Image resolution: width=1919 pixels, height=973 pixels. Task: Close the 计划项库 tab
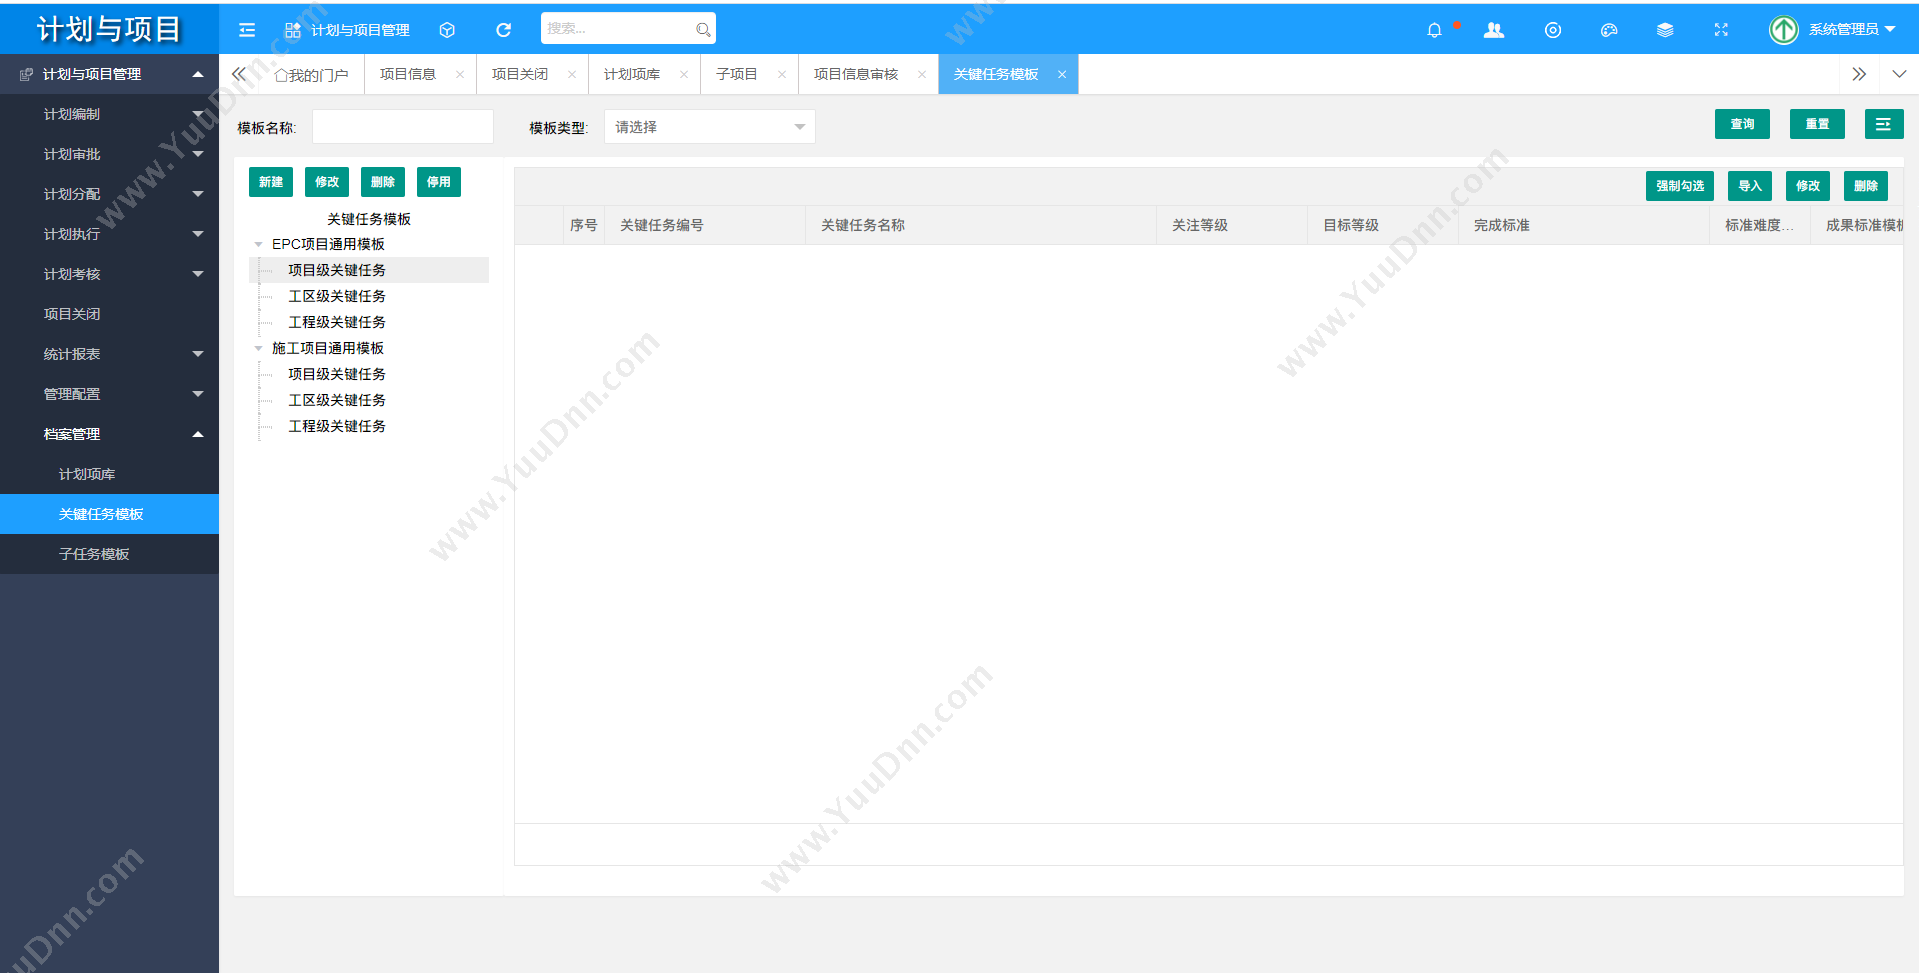pos(683,74)
